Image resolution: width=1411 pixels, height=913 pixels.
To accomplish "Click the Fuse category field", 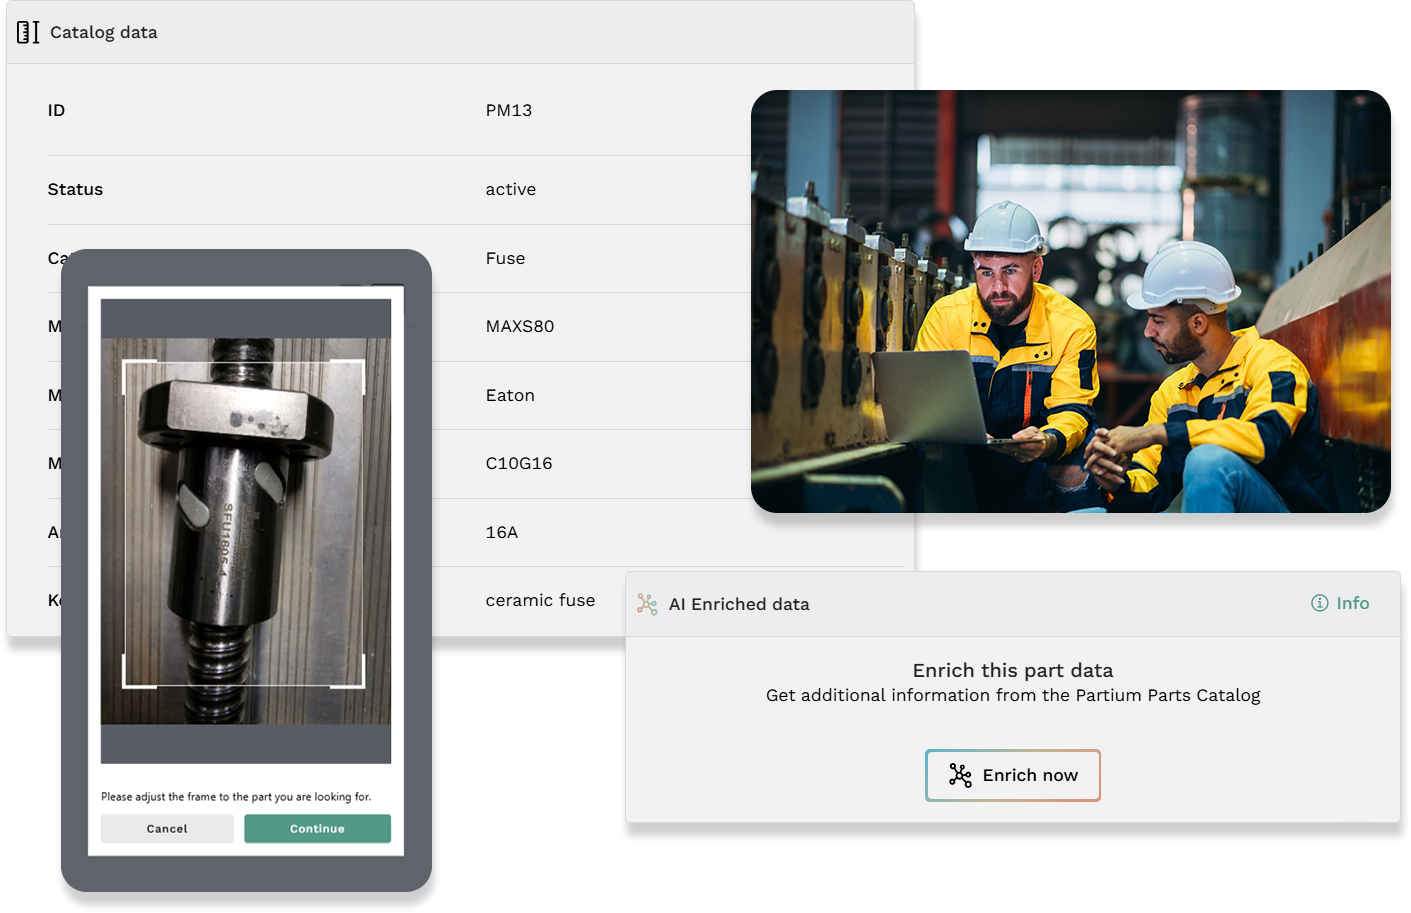I will 505,258.
